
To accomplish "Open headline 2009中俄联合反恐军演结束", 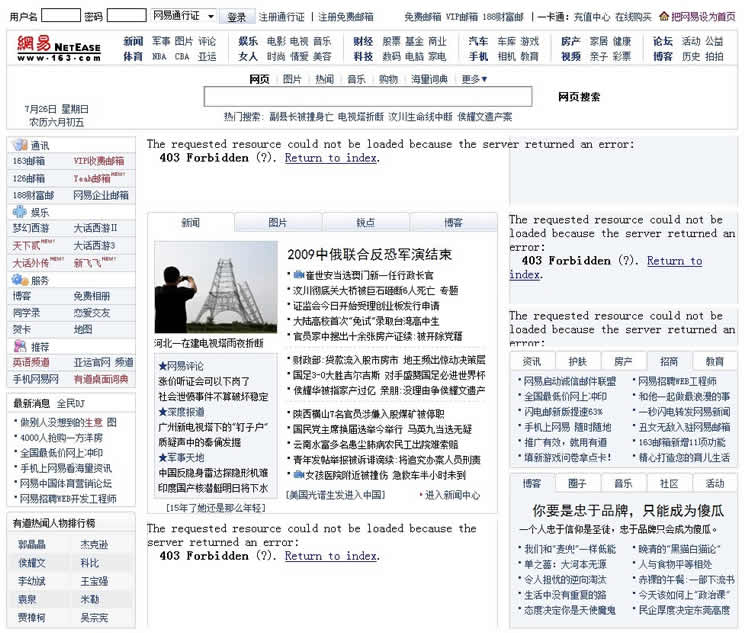I will (x=370, y=254).
